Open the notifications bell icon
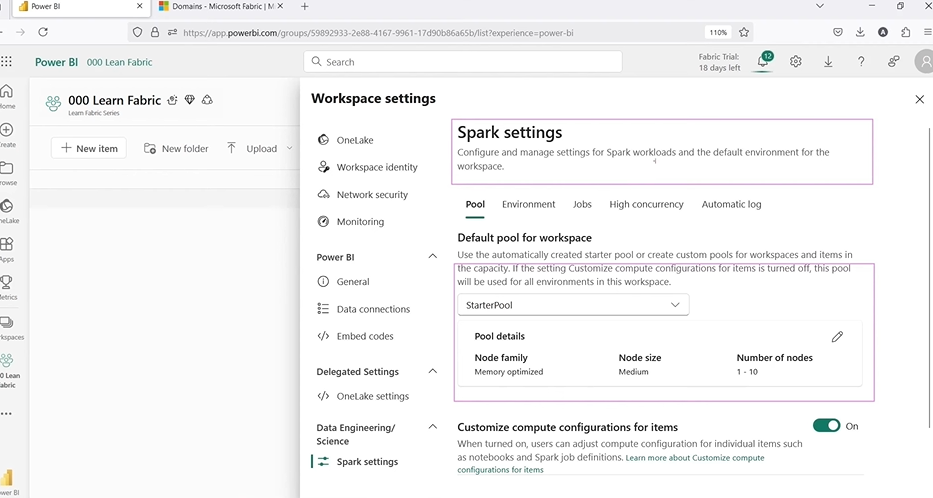 pos(763,61)
